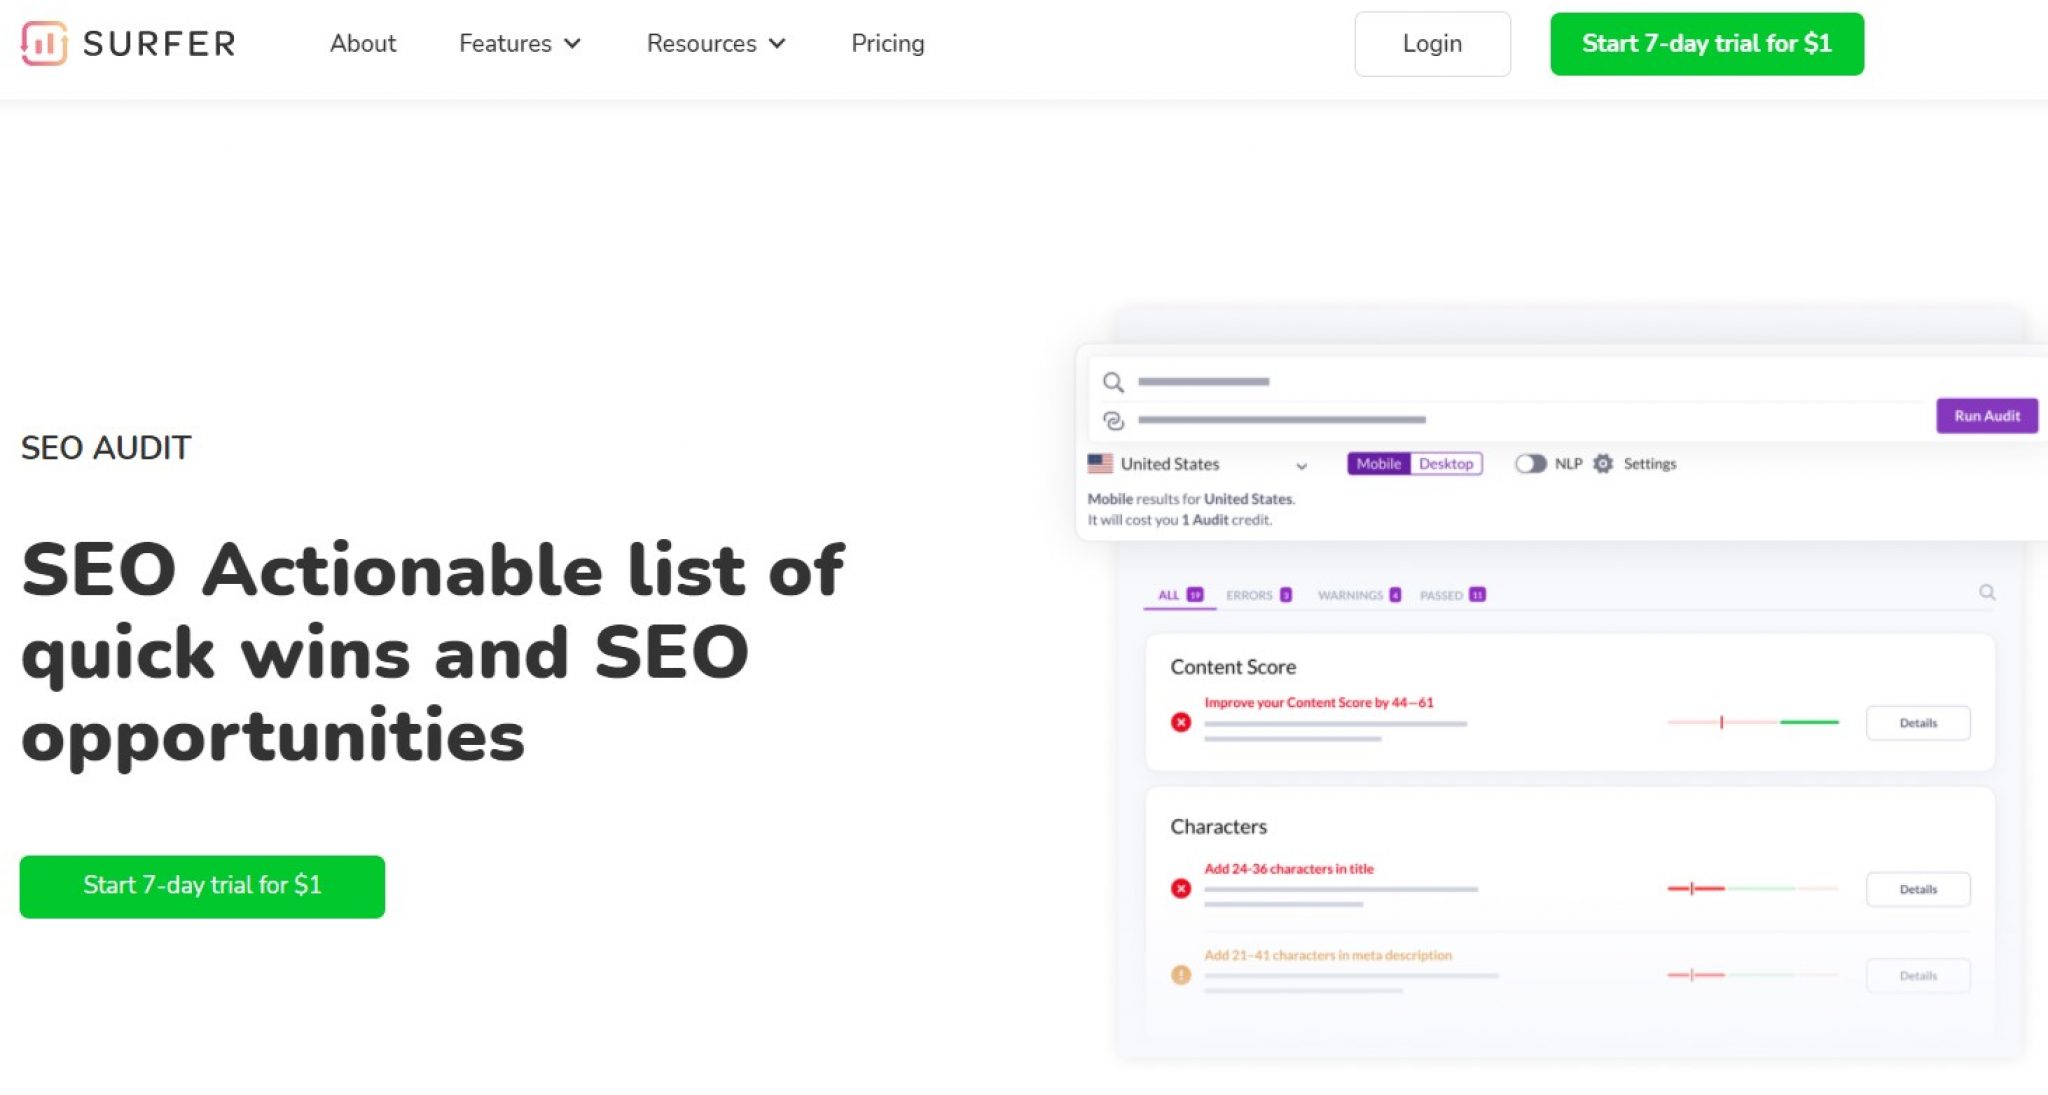Click the Content Score range indicator
Viewport: 2048px width, 1095px height.
(1753, 720)
